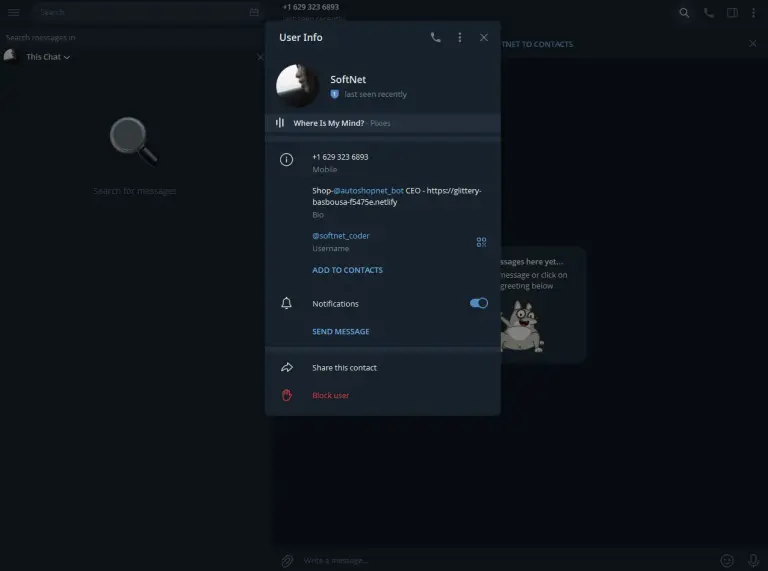
Task: Toggle the side panel icon in chat header
Action: [732, 13]
